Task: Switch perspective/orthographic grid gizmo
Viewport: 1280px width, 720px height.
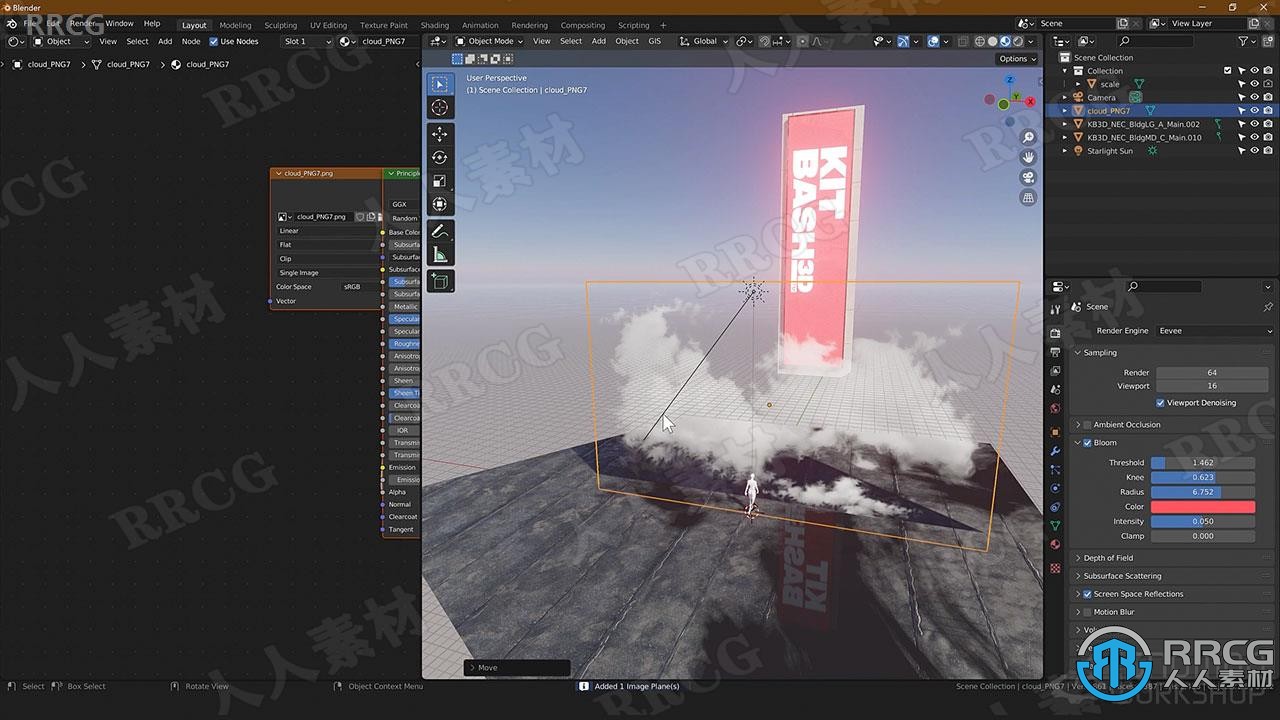Action: [x=1027, y=198]
